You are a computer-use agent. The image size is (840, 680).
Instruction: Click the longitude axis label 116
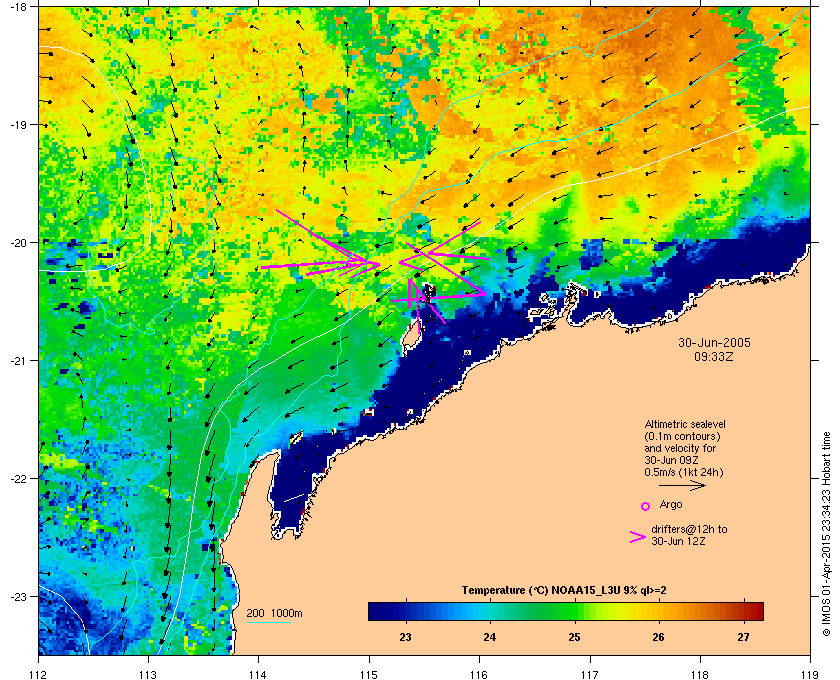click(479, 674)
